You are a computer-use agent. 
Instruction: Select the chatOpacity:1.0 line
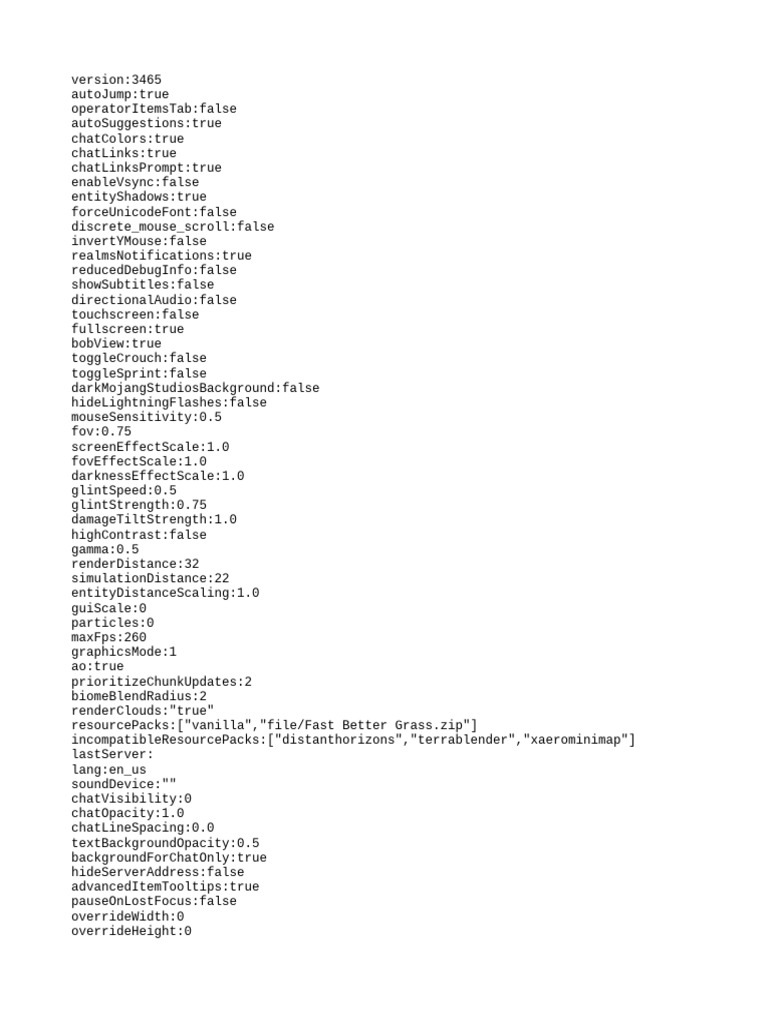point(128,813)
